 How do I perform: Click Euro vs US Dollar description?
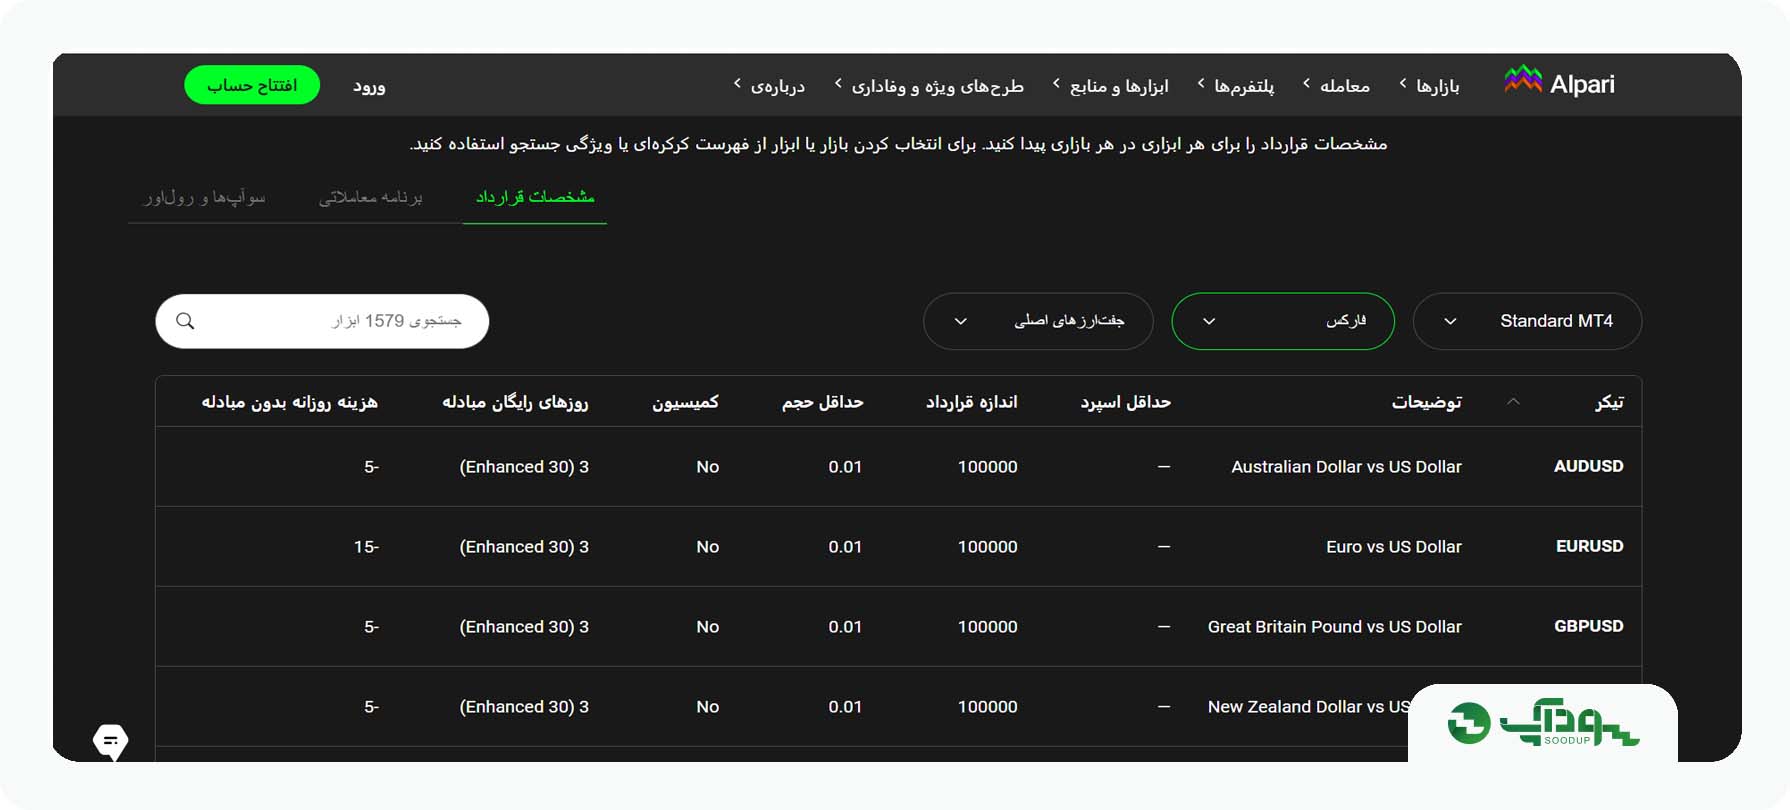(x=1393, y=546)
